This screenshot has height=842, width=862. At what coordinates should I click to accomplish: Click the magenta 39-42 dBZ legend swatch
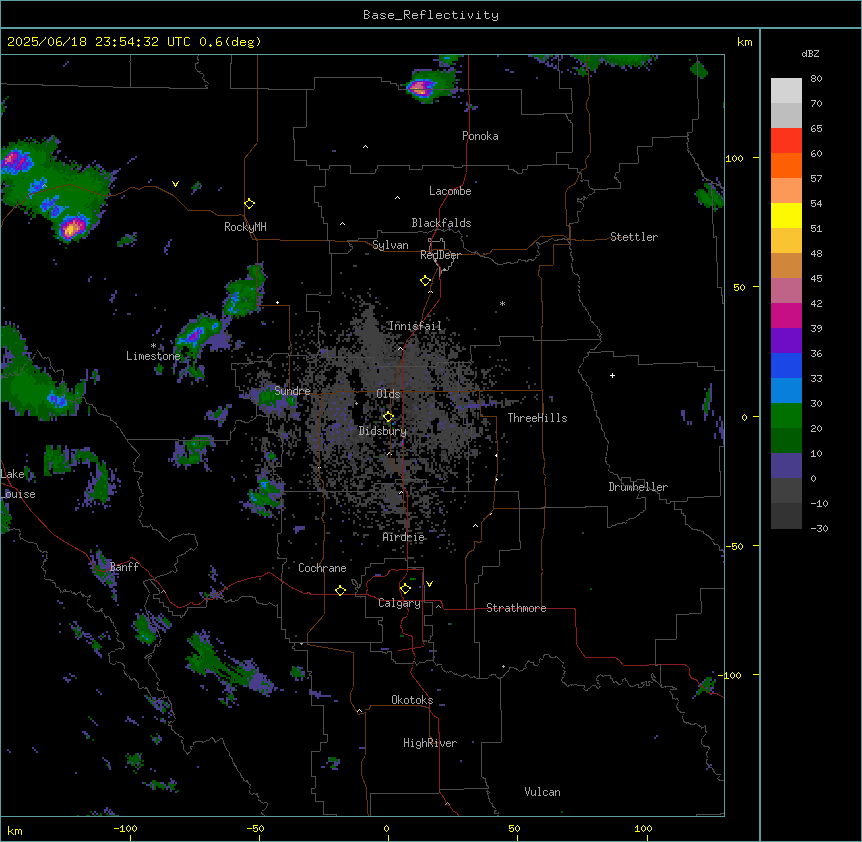pyautogui.click(x=786, y=315)
